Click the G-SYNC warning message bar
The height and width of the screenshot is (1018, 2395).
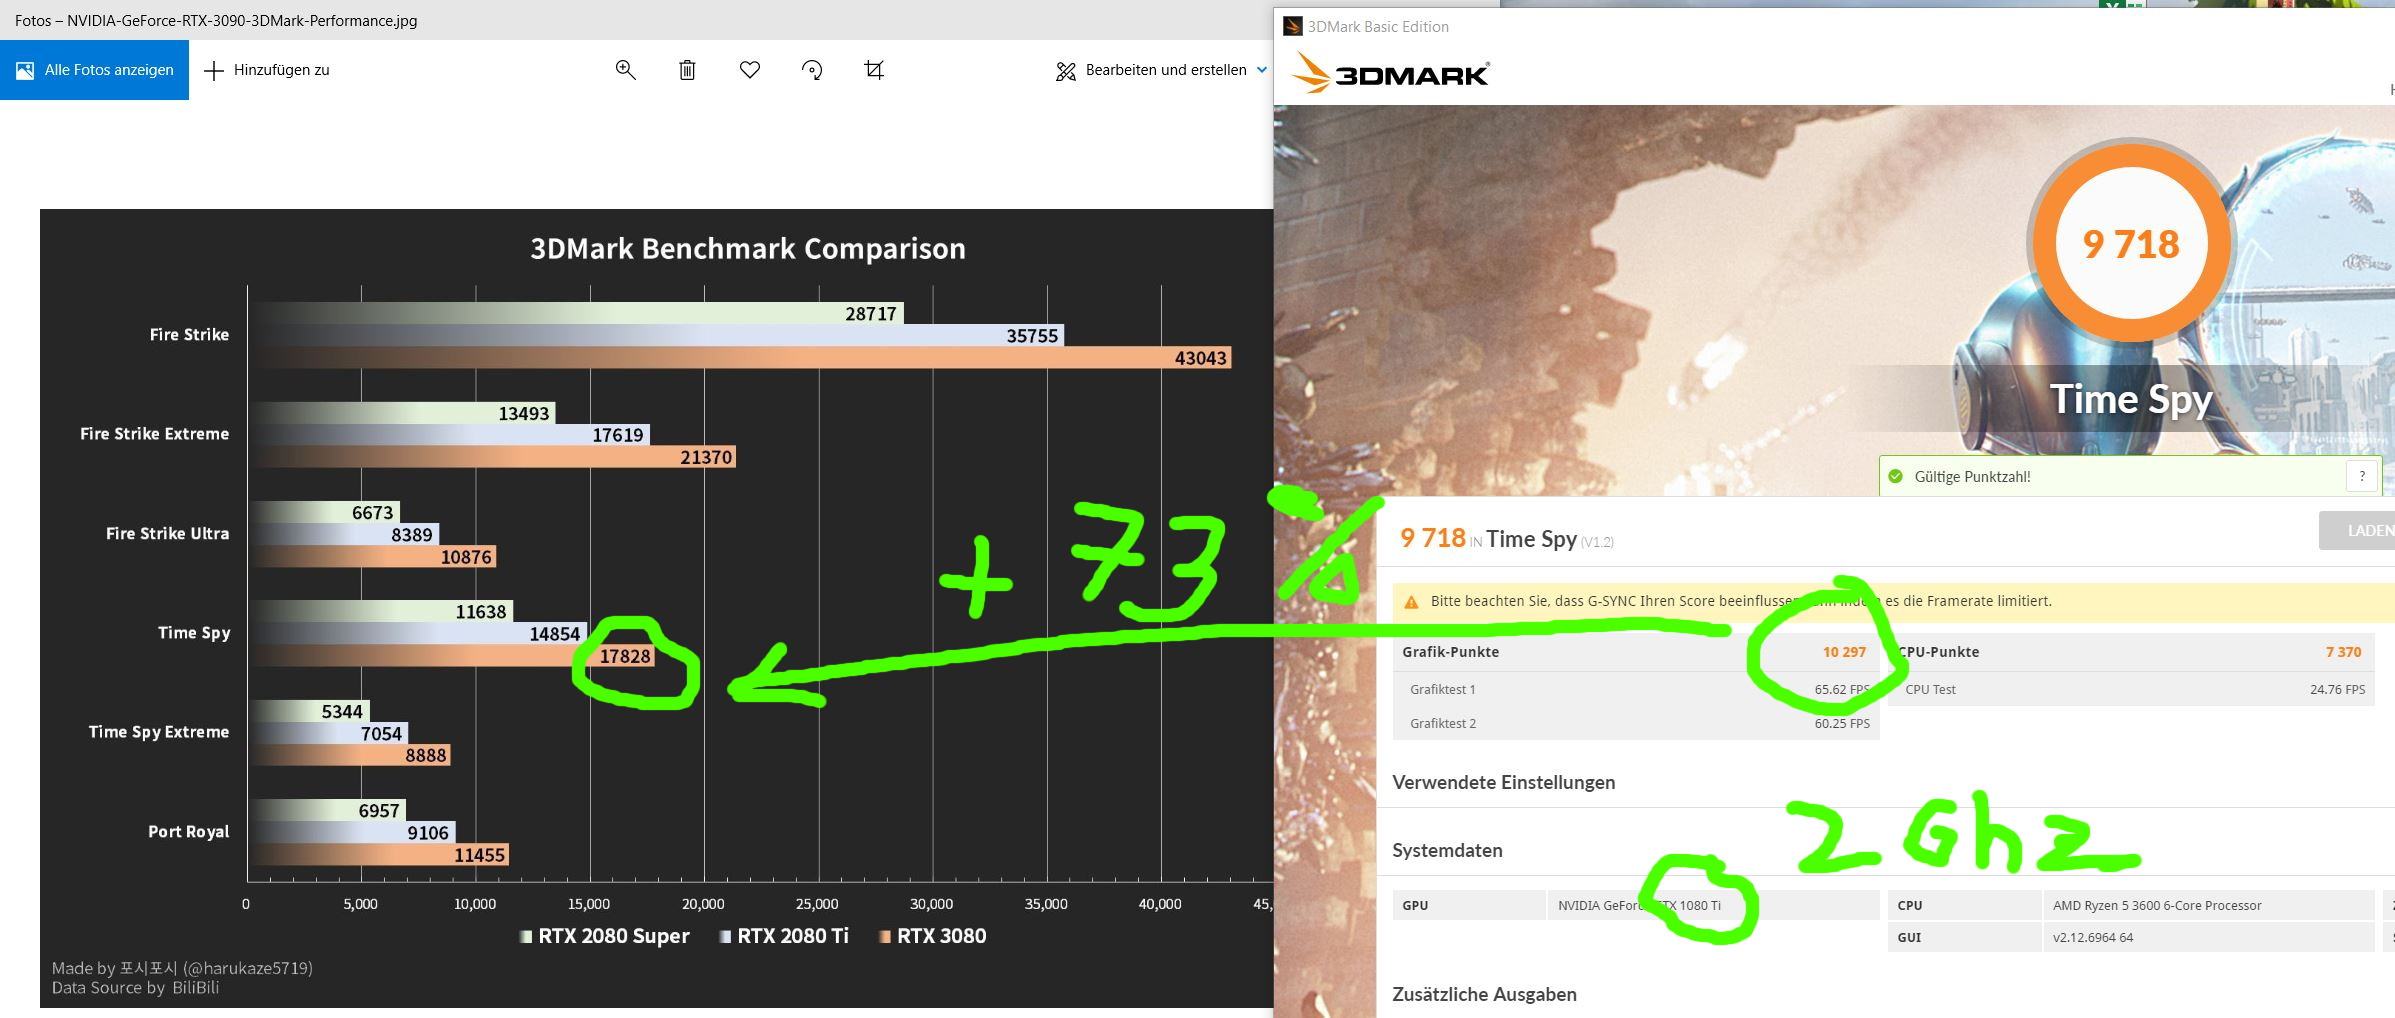pos(1893,601)
